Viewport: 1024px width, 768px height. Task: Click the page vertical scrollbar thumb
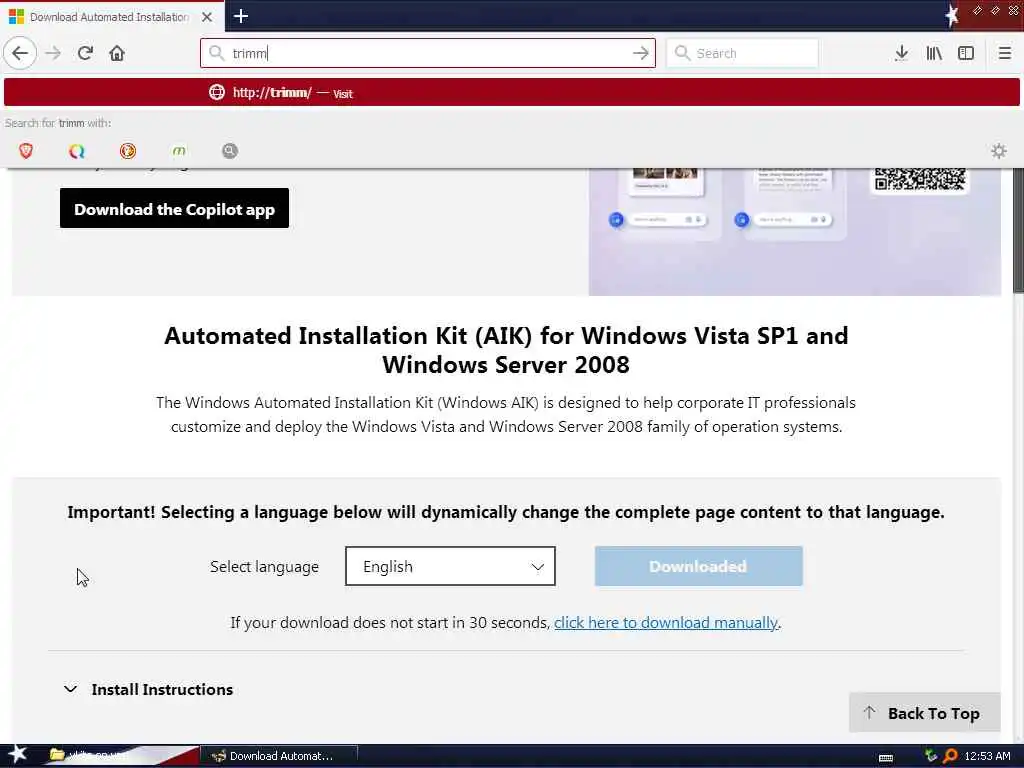[1018, 229]
